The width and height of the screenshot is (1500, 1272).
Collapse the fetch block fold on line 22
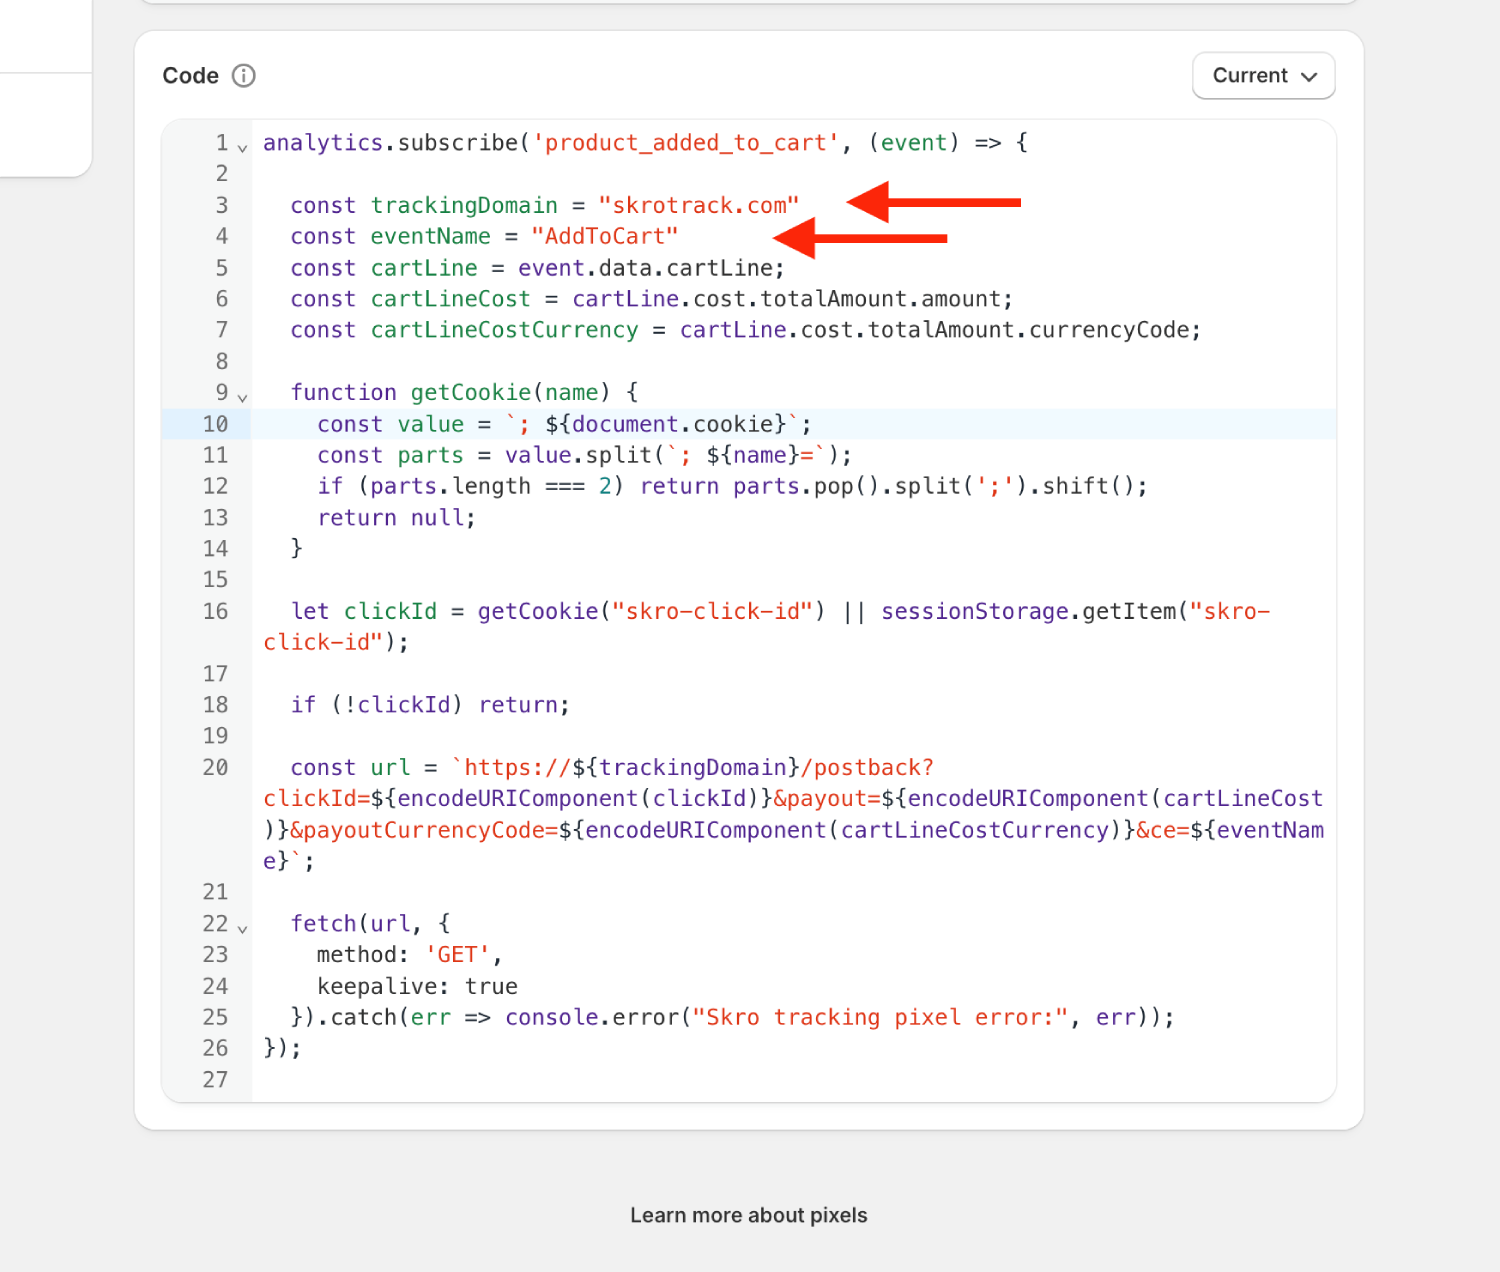(x=242, y=928)
